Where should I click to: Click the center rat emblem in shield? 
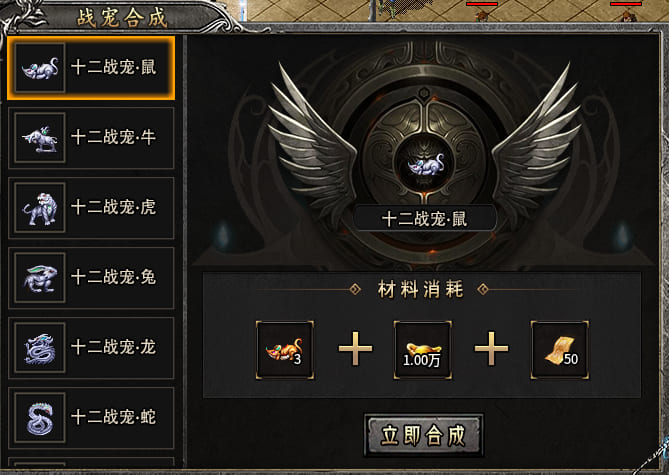pyautogui.click(x=425, y=165)
